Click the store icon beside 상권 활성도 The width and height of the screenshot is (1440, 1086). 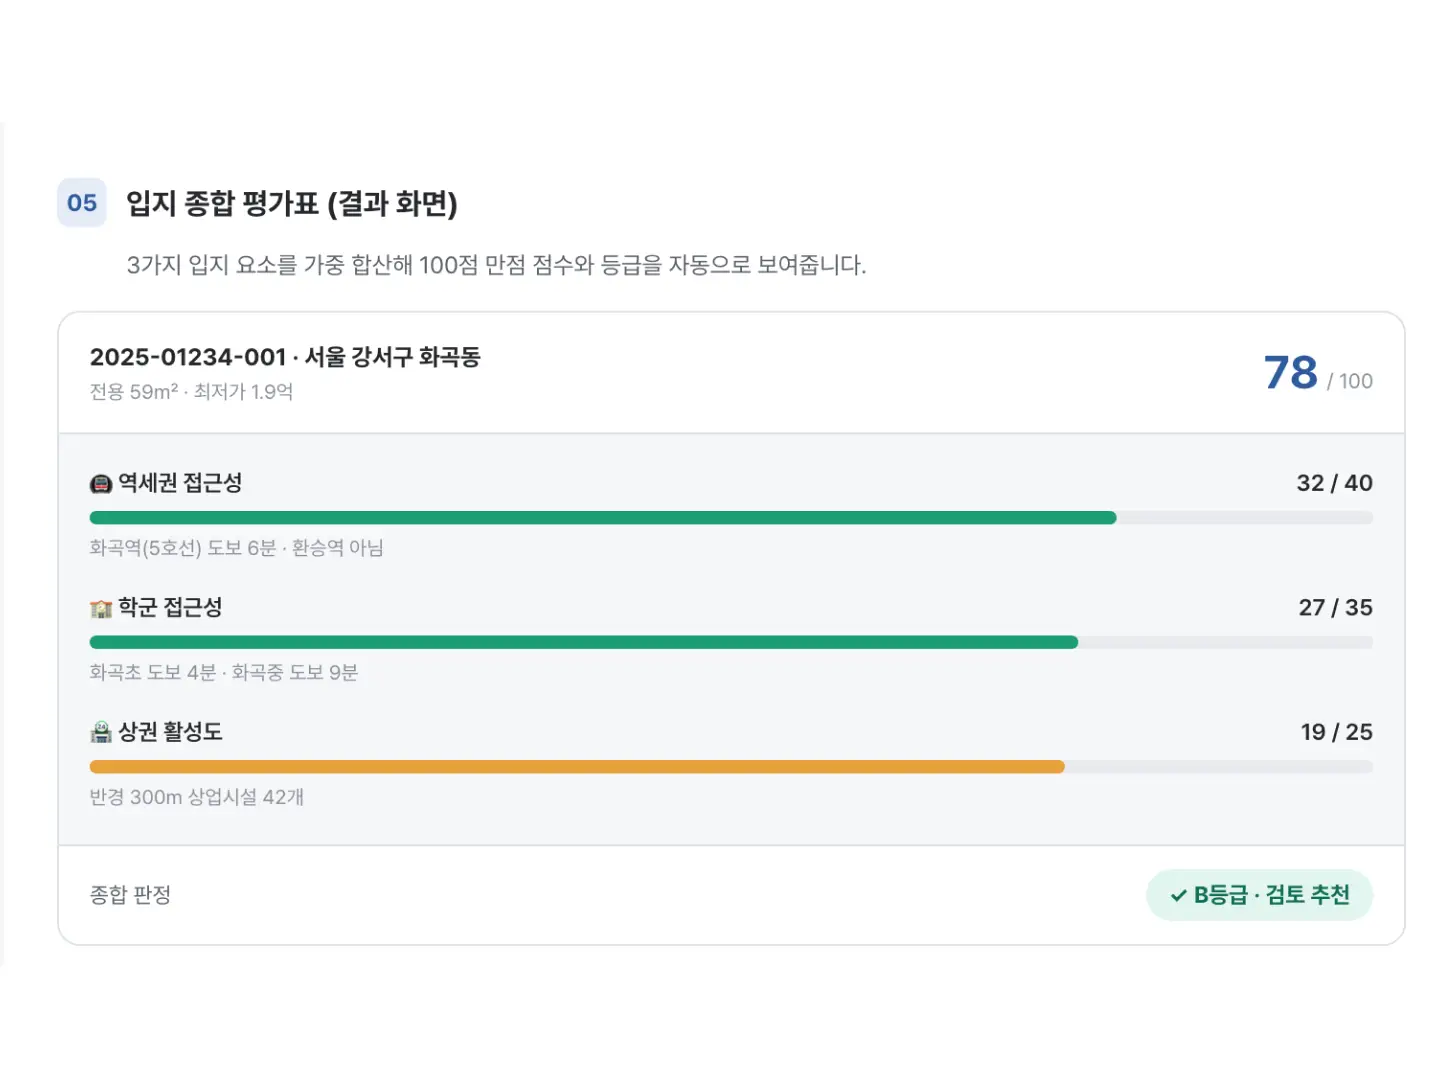pyautogui.click(x=101, y=732)
